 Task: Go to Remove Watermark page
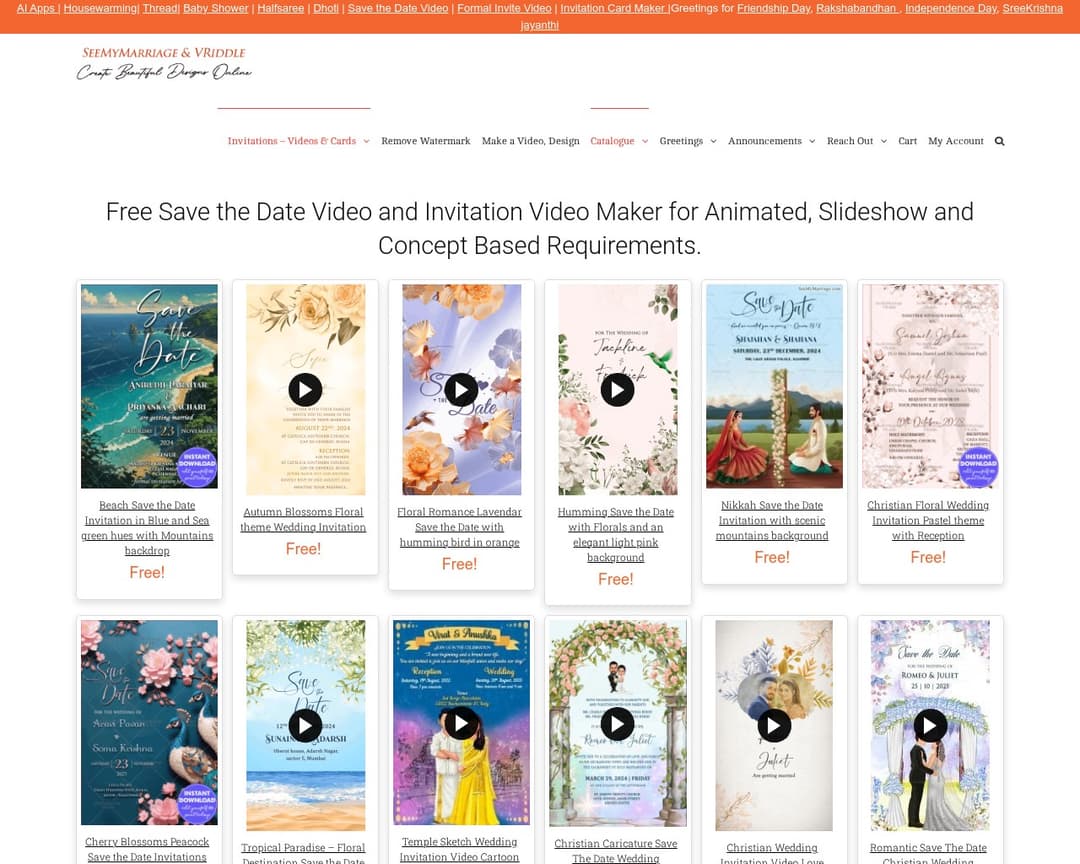[x=425, y=141]
